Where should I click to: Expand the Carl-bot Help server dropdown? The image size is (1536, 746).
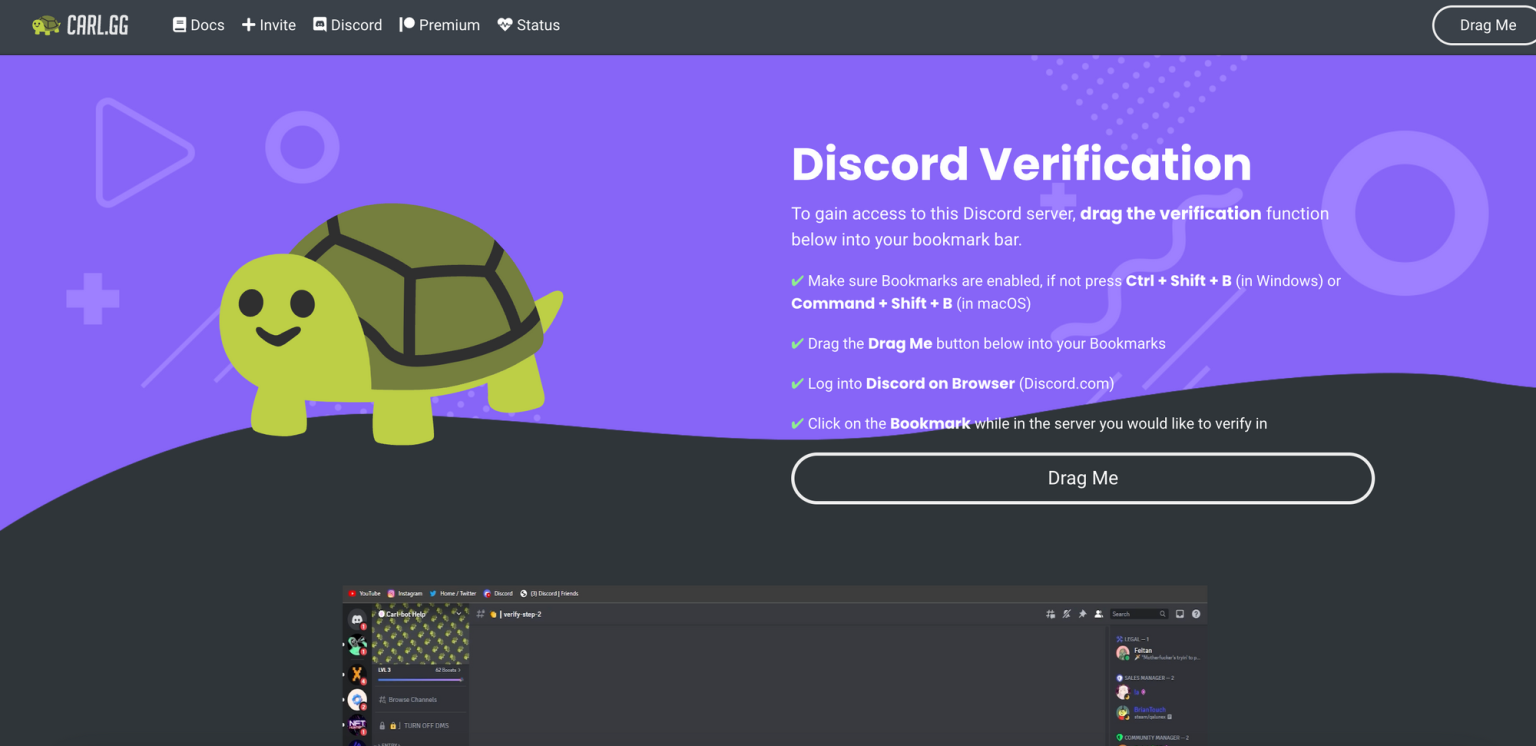[x=458, y=614]
